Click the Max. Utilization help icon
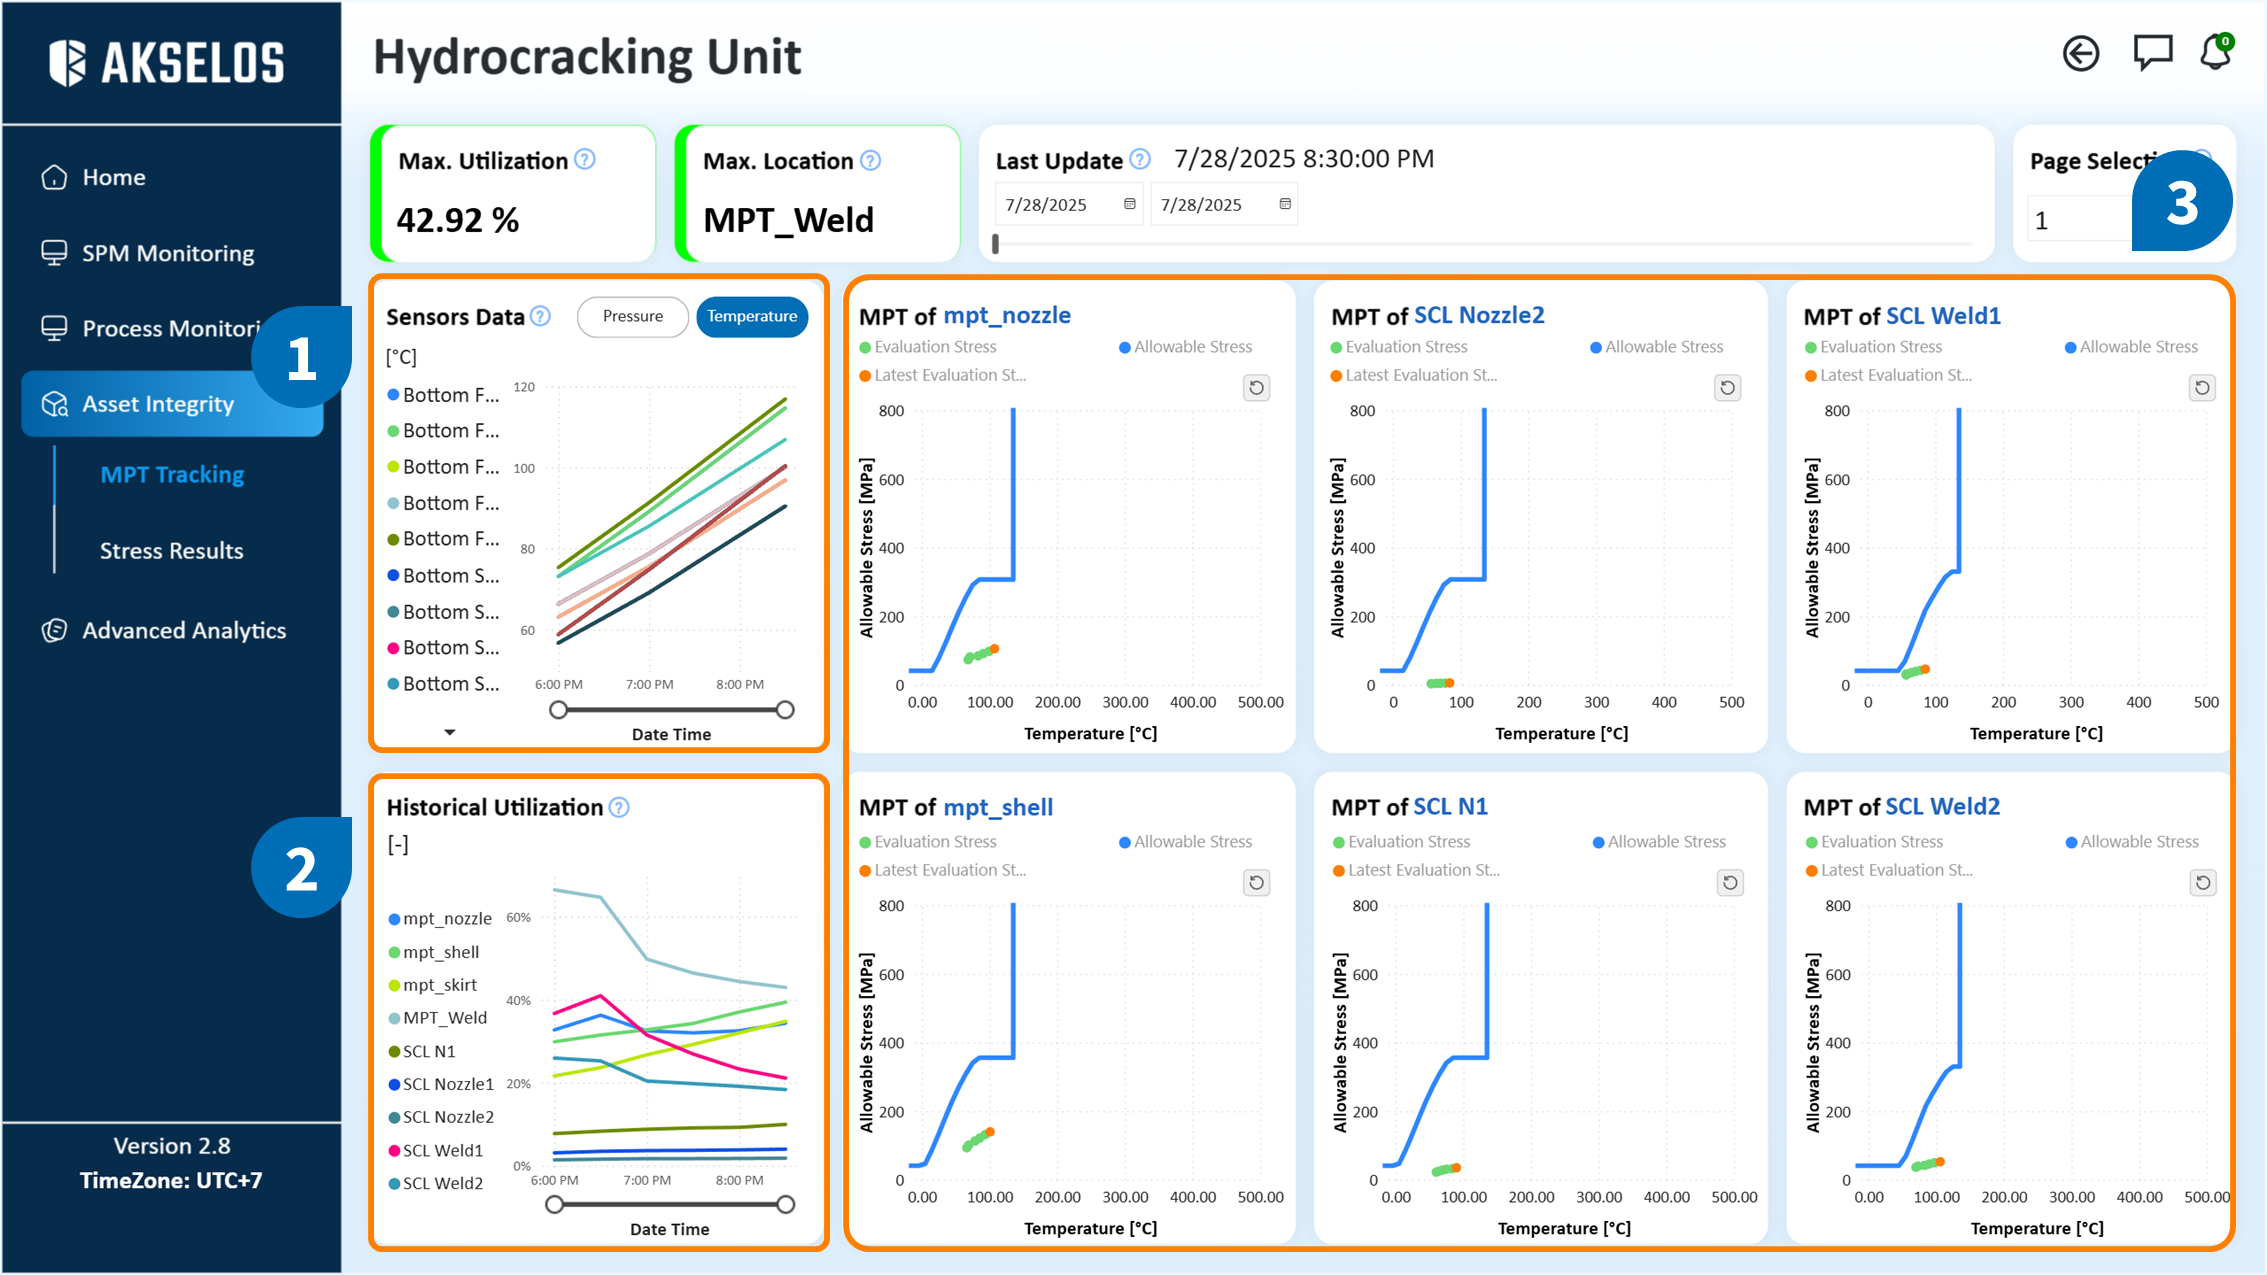The width and height of the screenshot is (2267, 1275). (586, 160)
